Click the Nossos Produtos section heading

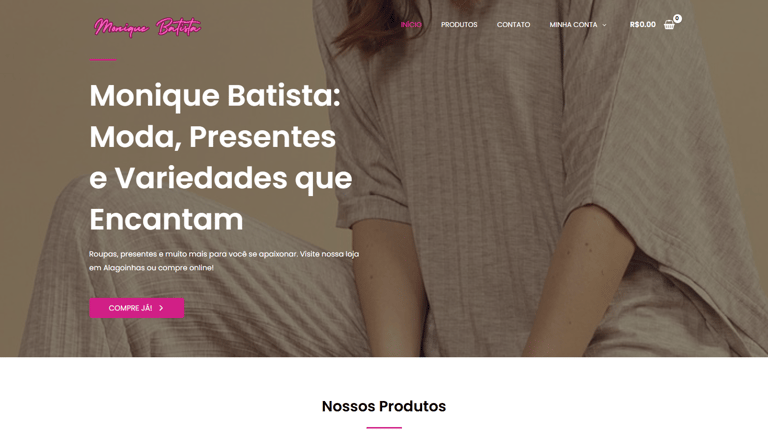(x=384, y=406)
